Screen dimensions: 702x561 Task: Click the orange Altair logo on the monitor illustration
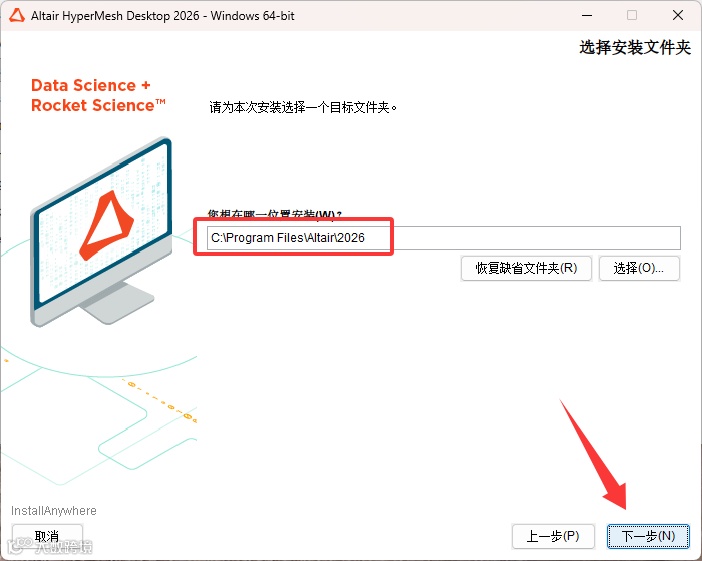[x=107, y=225]
